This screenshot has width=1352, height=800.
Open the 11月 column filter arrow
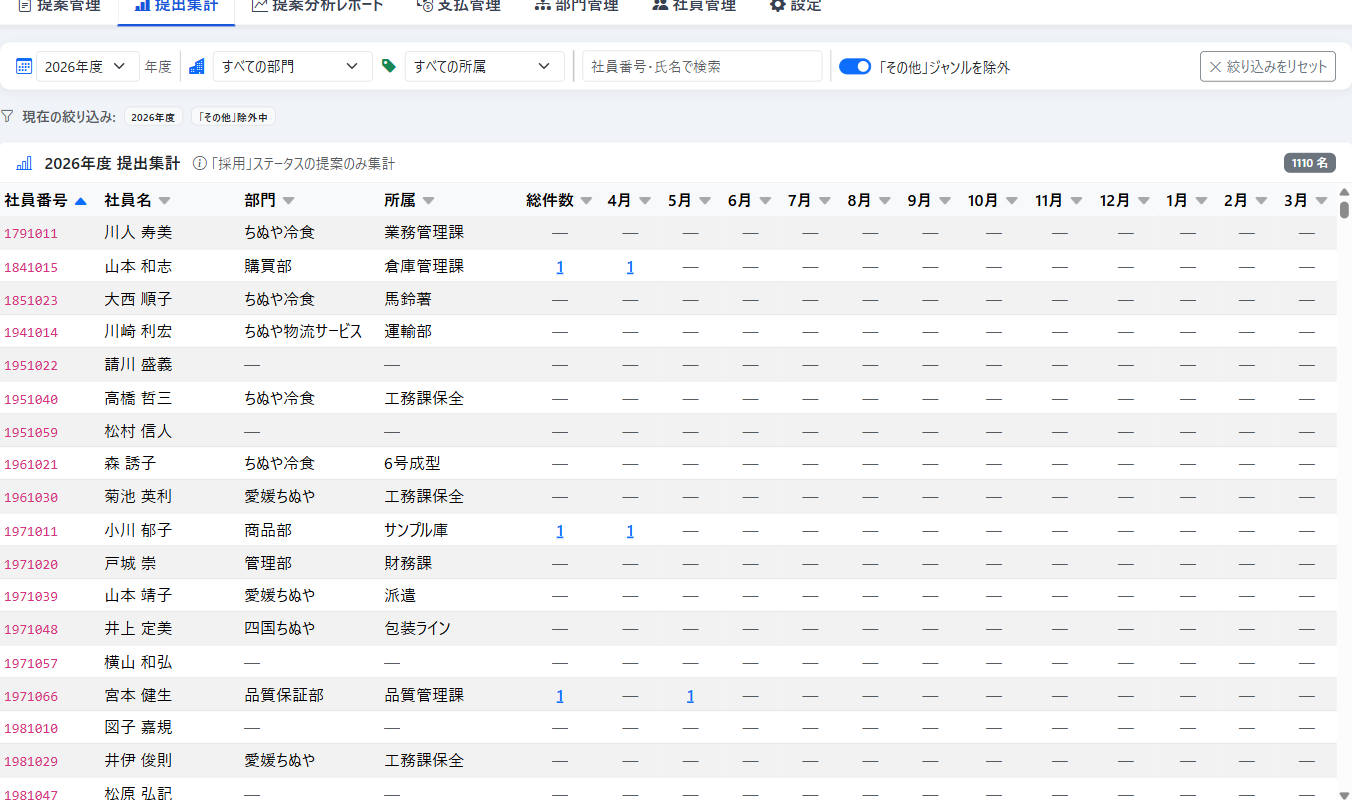pos(1076,201)
